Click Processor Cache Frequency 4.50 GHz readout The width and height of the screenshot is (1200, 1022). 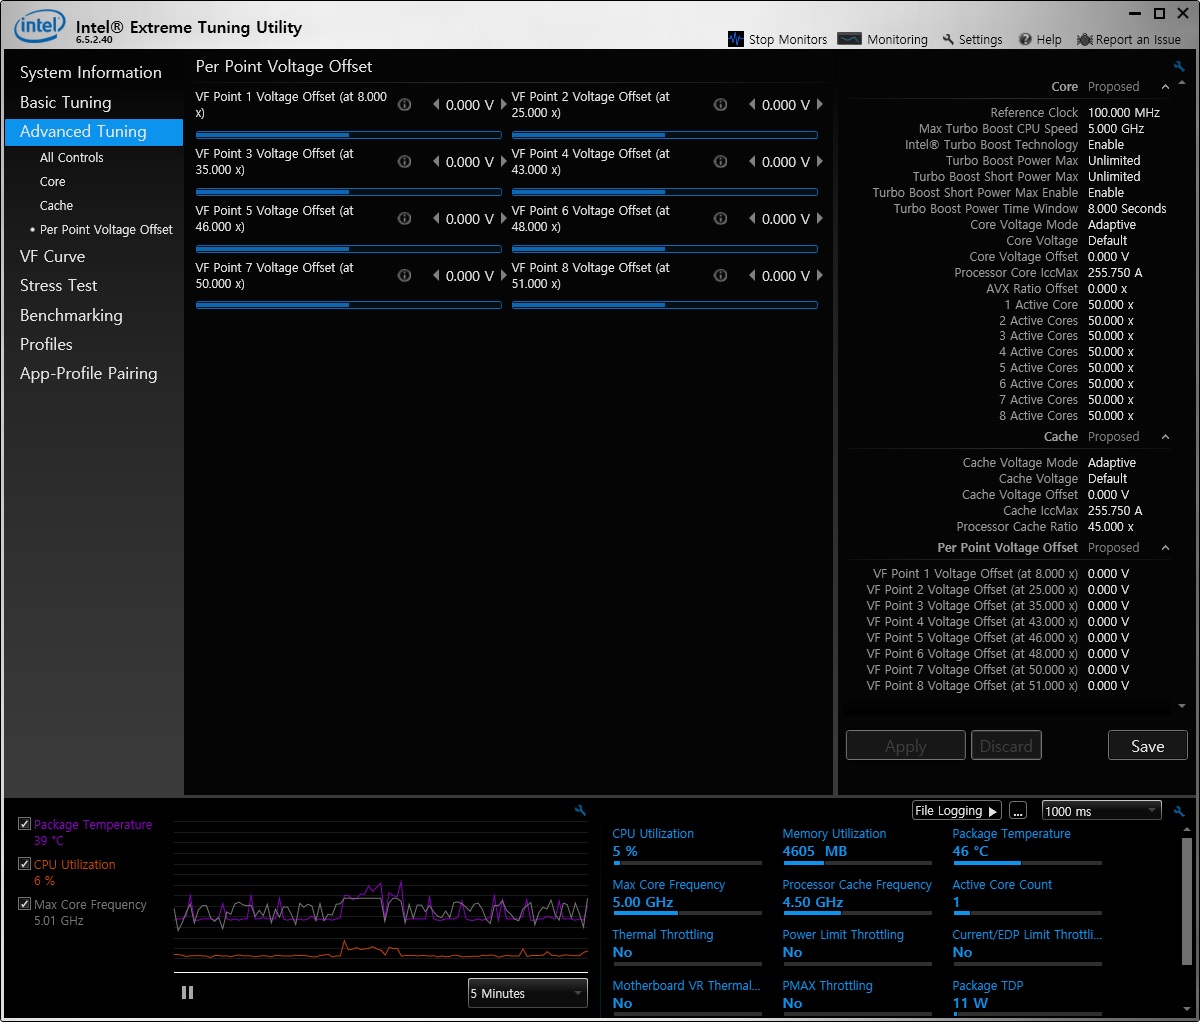[x=813, y=902]
